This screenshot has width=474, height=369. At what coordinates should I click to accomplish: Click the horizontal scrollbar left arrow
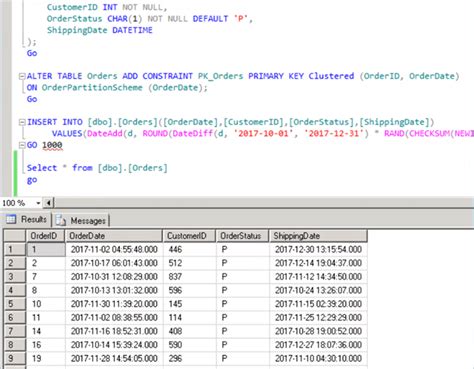pos(49,203)
